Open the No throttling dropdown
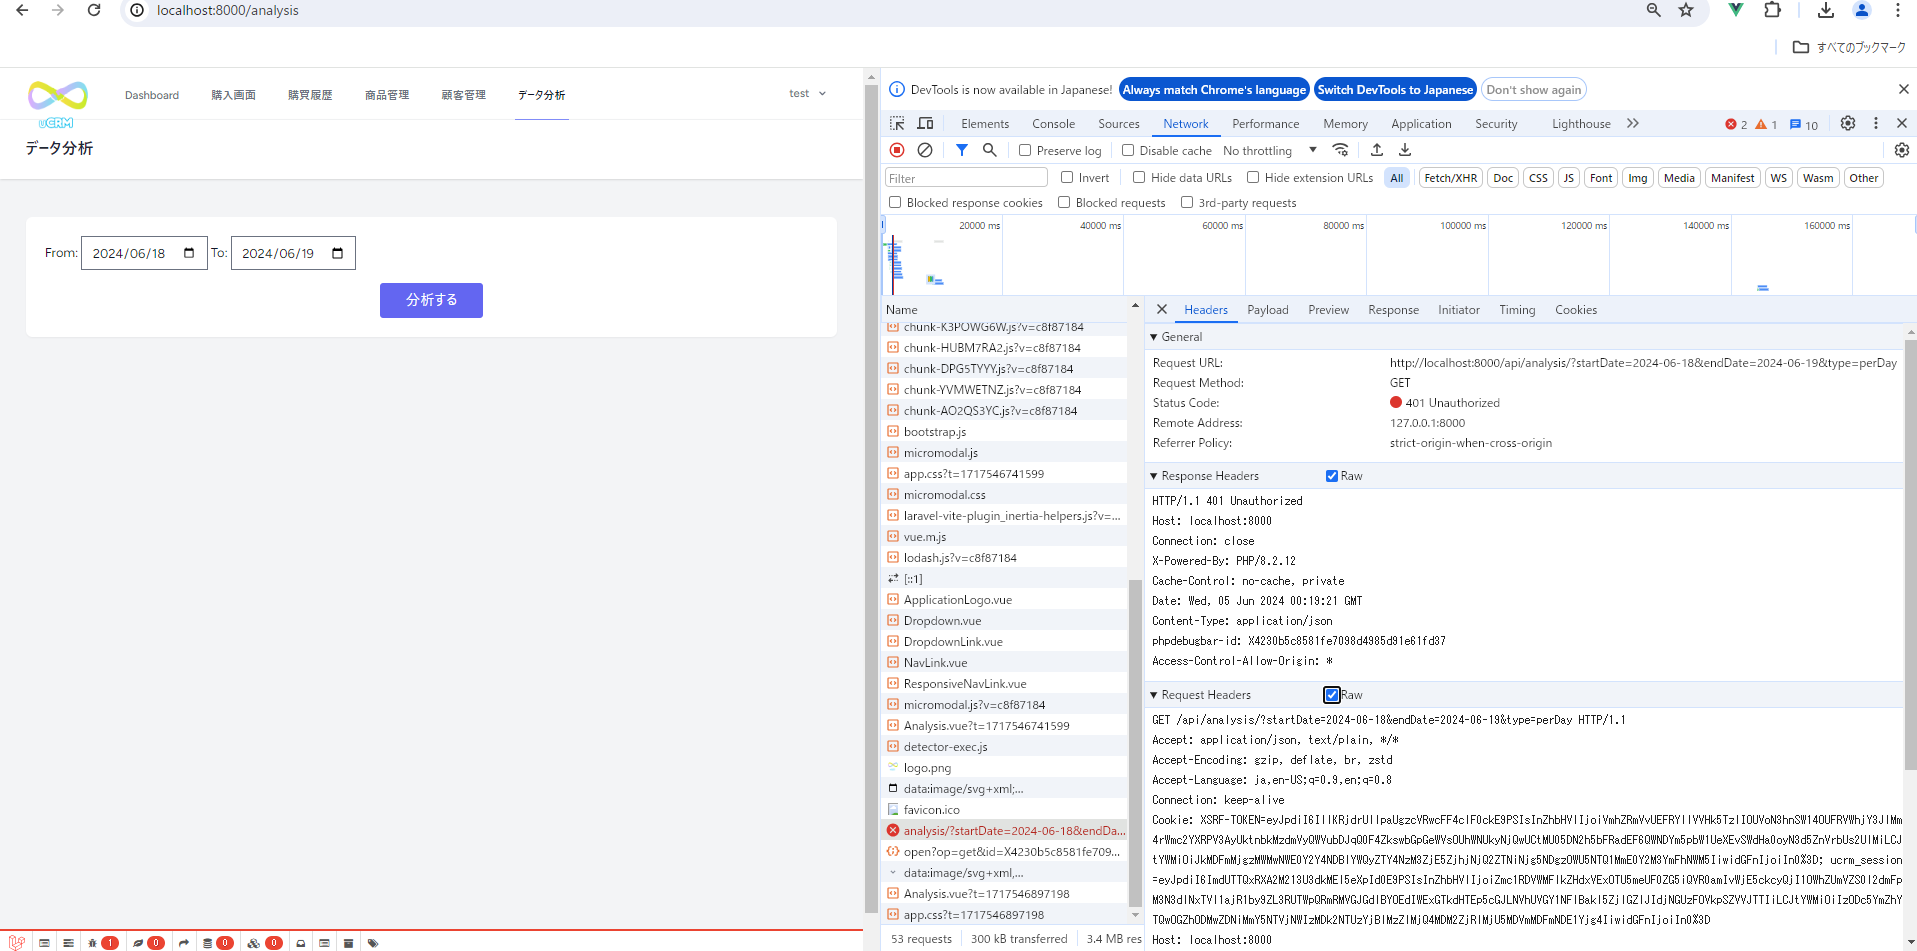Screen dimensions: 1917x951 tap(1269, 151)
